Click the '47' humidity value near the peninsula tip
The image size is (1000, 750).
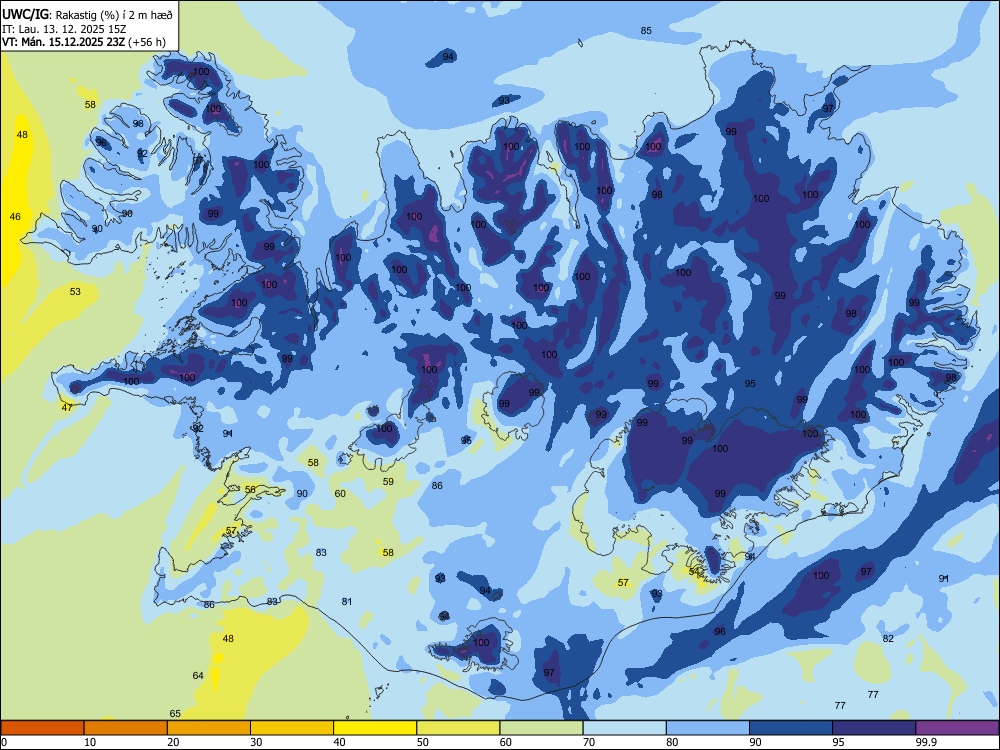click(67, 408)
